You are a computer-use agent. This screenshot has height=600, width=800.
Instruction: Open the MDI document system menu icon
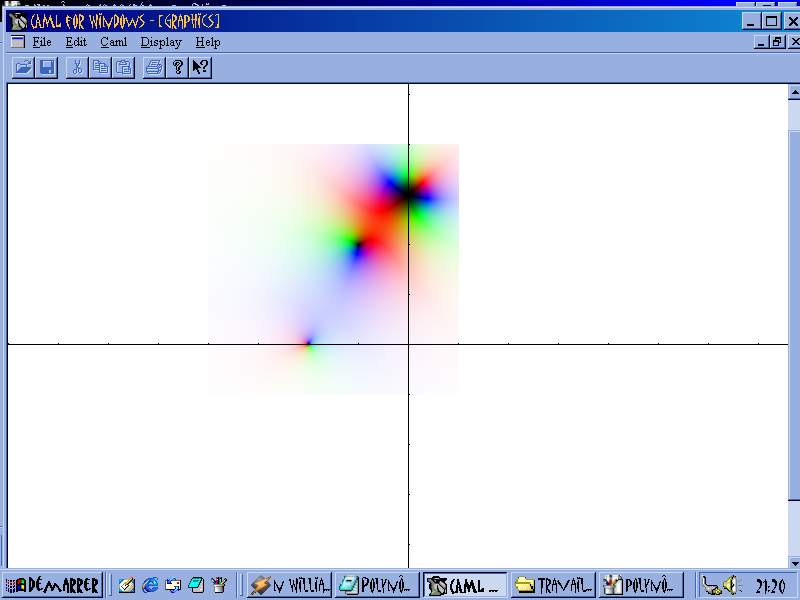click(17, 42)
